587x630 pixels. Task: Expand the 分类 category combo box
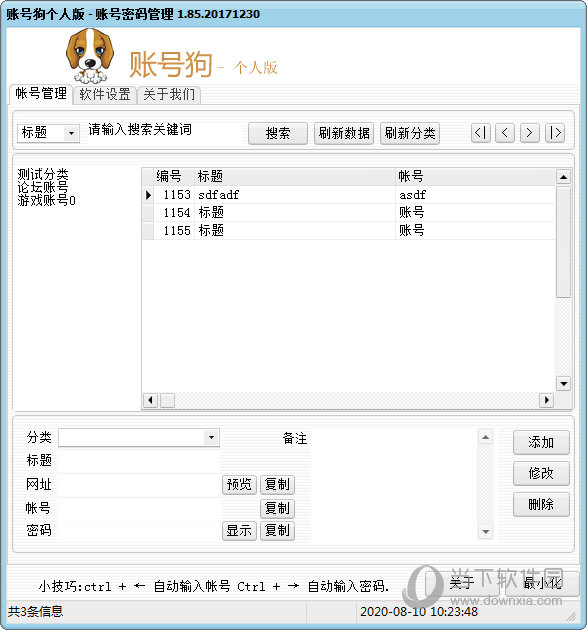pos(211,437)
